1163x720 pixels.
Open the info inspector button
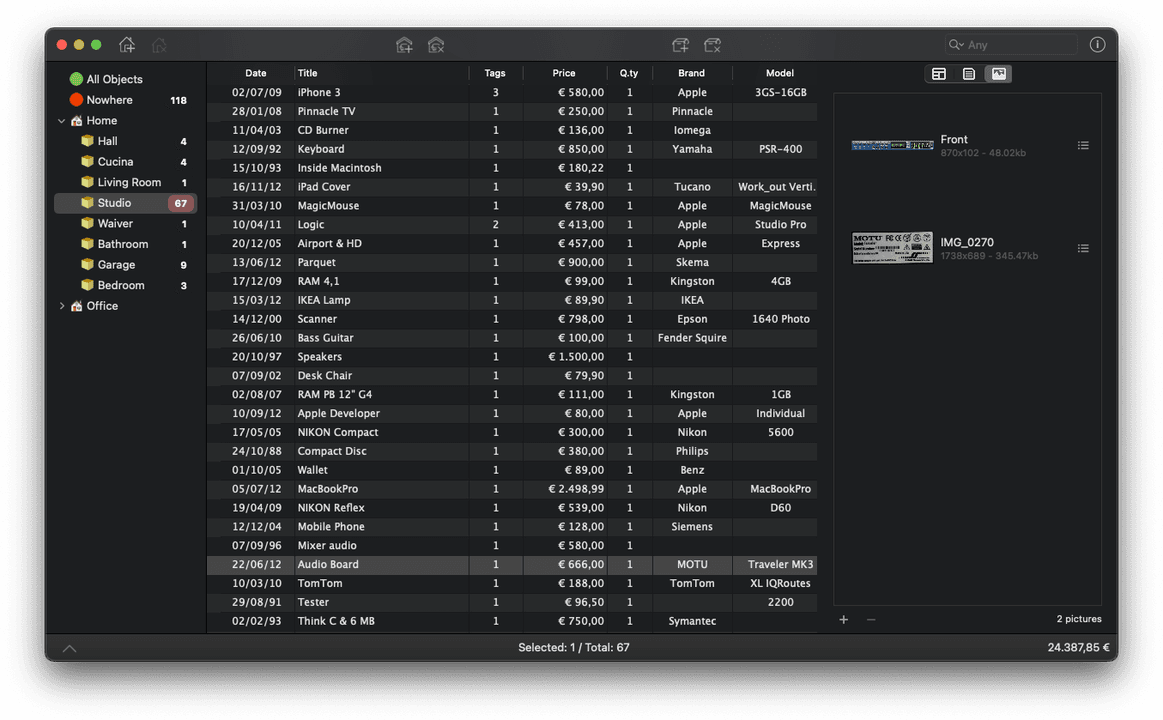tap(1097, 45)
